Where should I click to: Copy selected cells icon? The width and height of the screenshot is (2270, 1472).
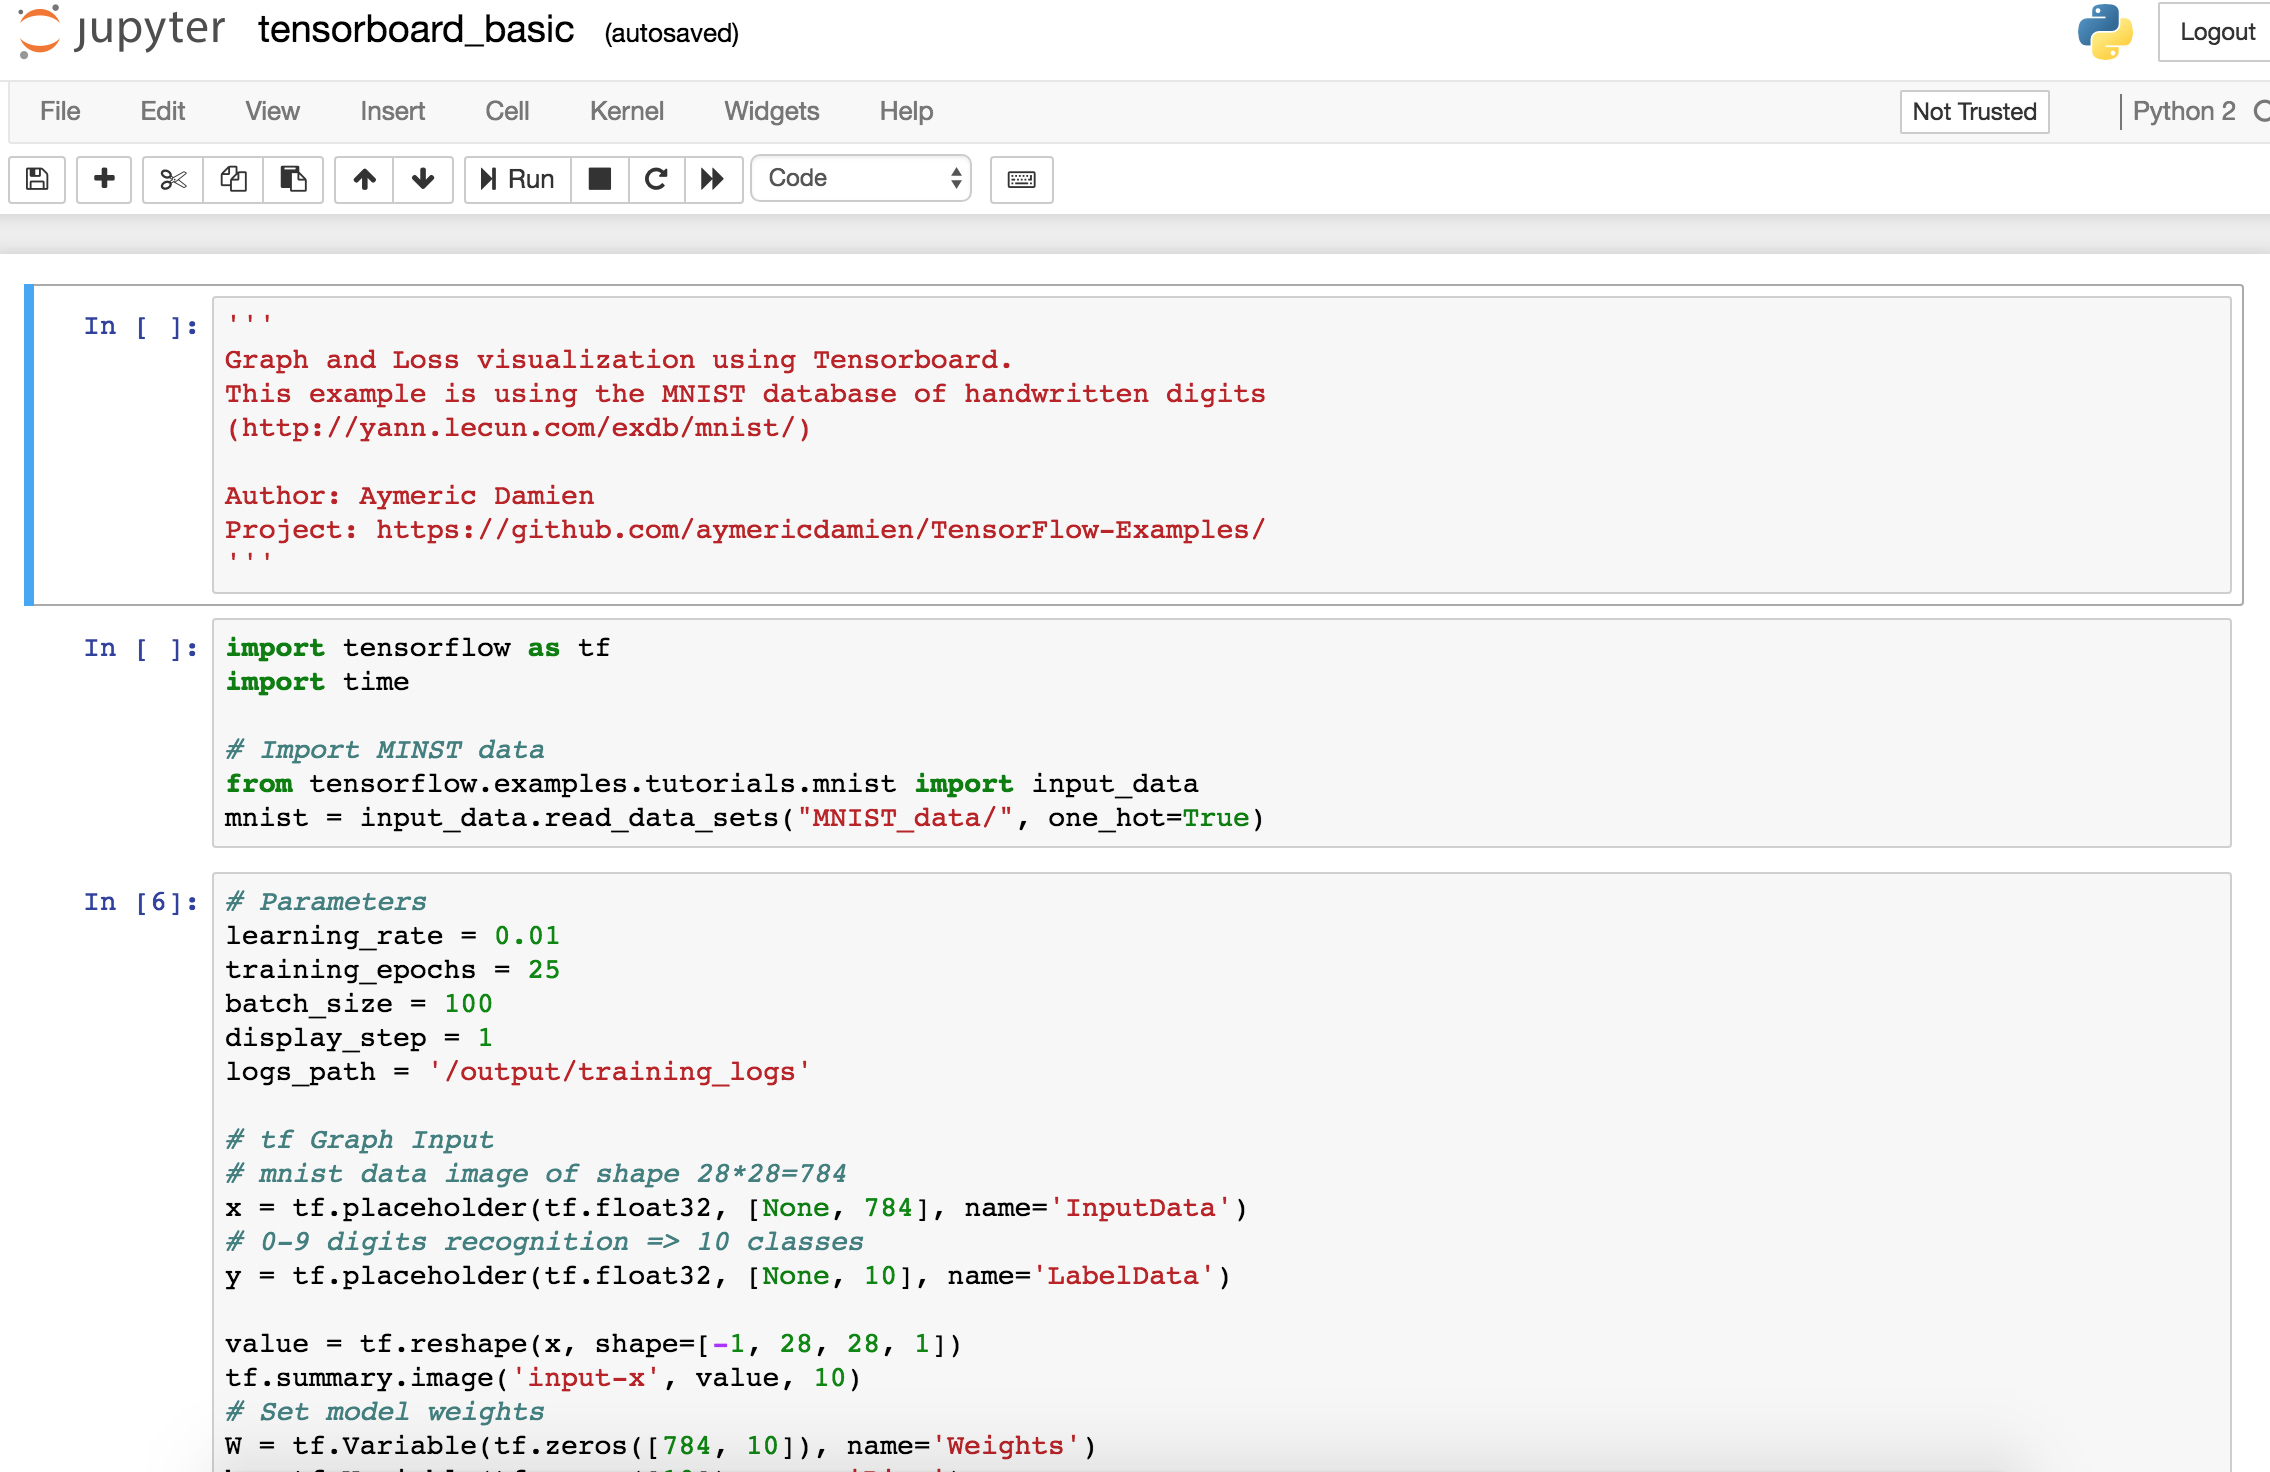pos(233,179)
